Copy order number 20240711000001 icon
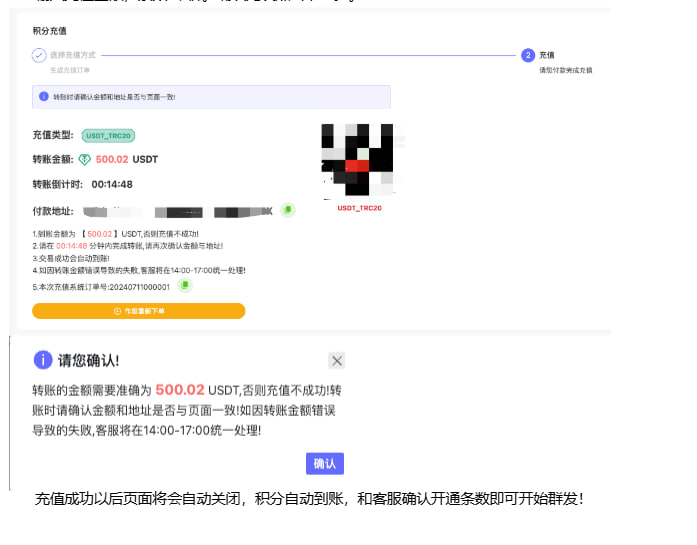 click(184, 285)
